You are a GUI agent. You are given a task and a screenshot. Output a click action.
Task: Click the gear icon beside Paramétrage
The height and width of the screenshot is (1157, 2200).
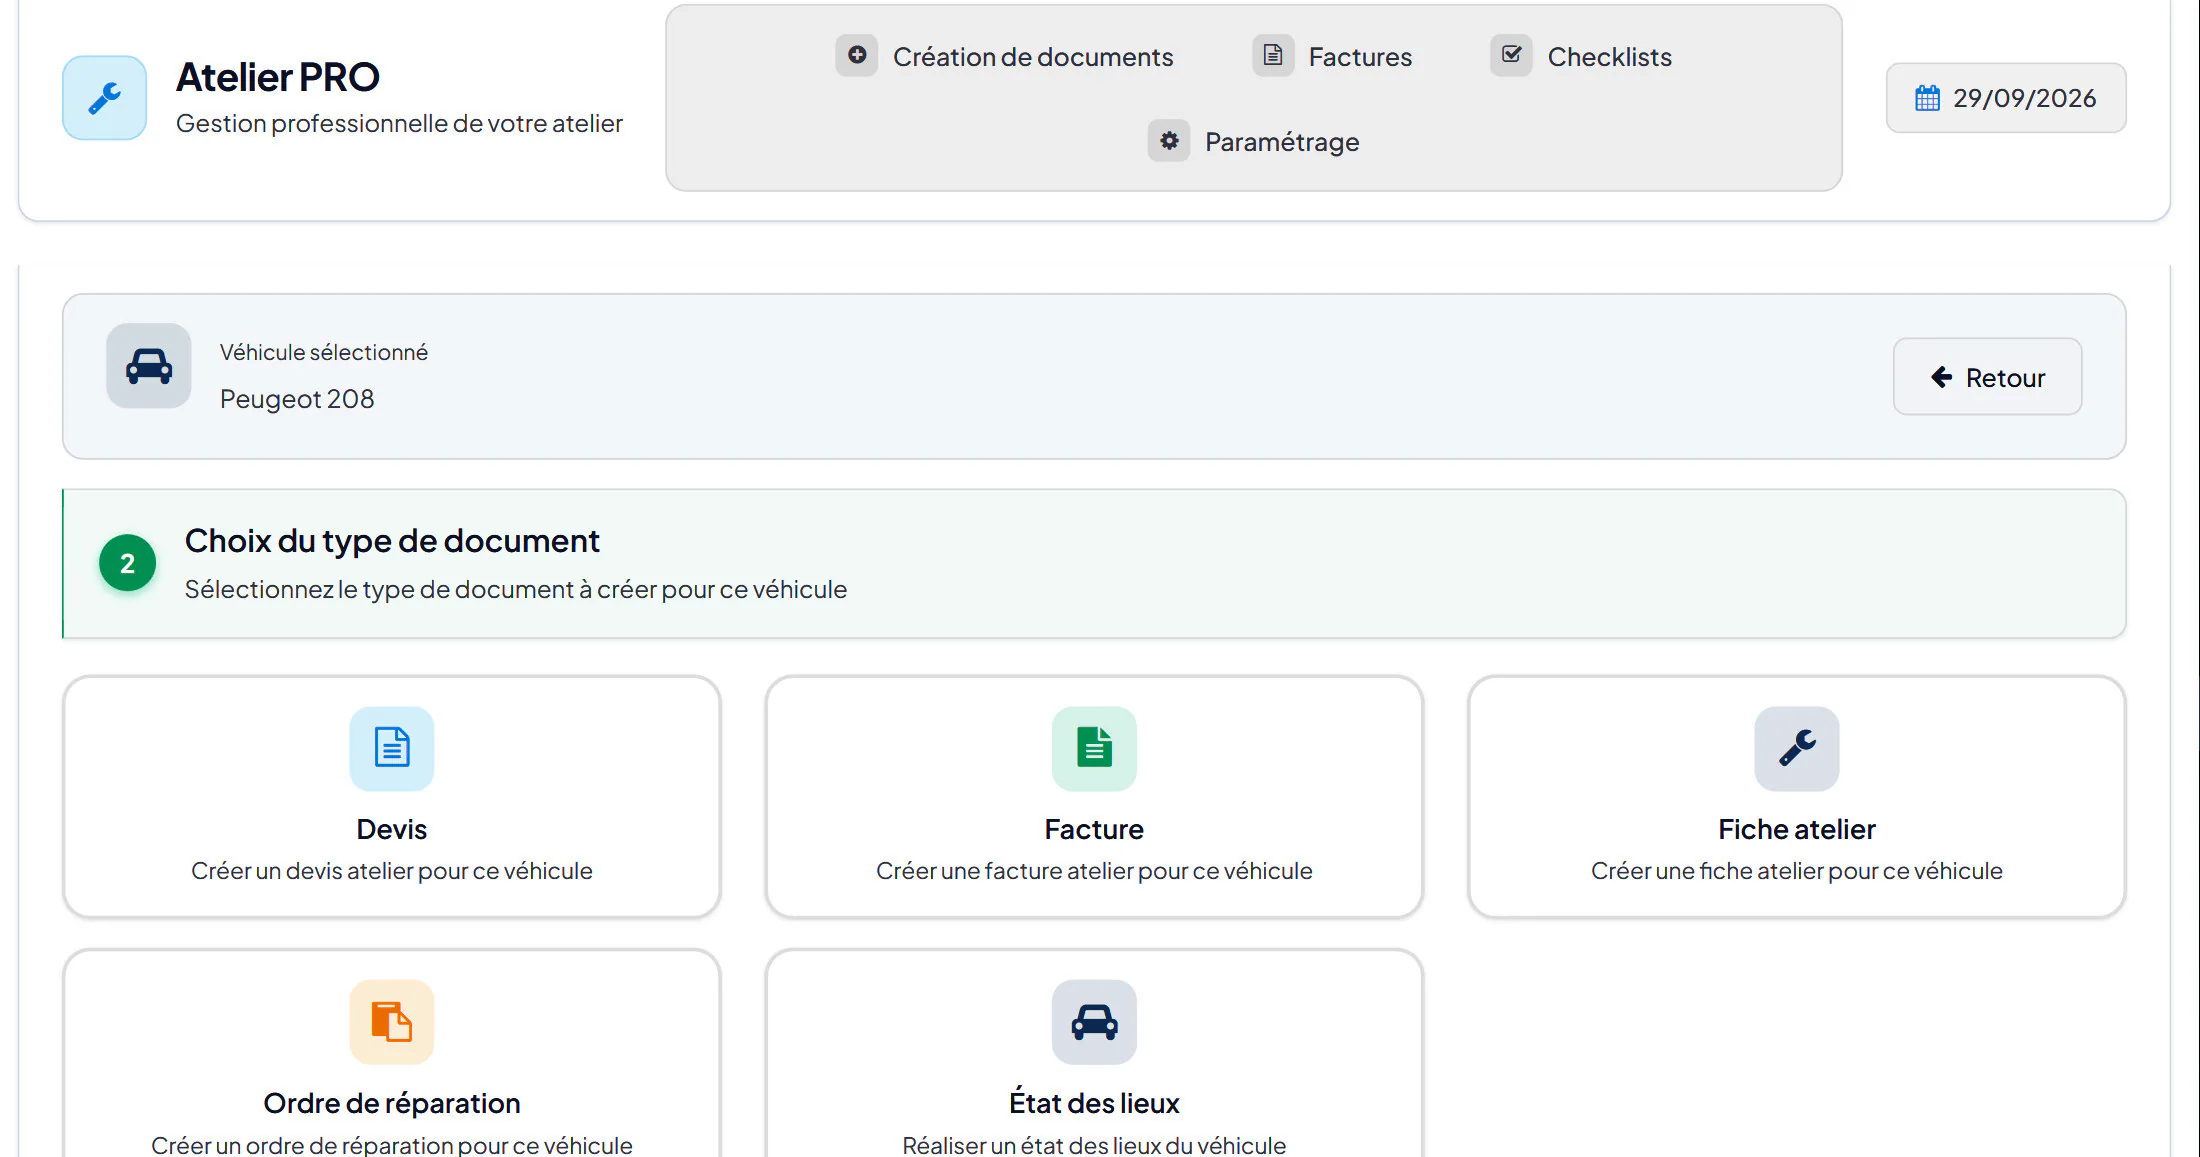click(x=1169, y=141)
